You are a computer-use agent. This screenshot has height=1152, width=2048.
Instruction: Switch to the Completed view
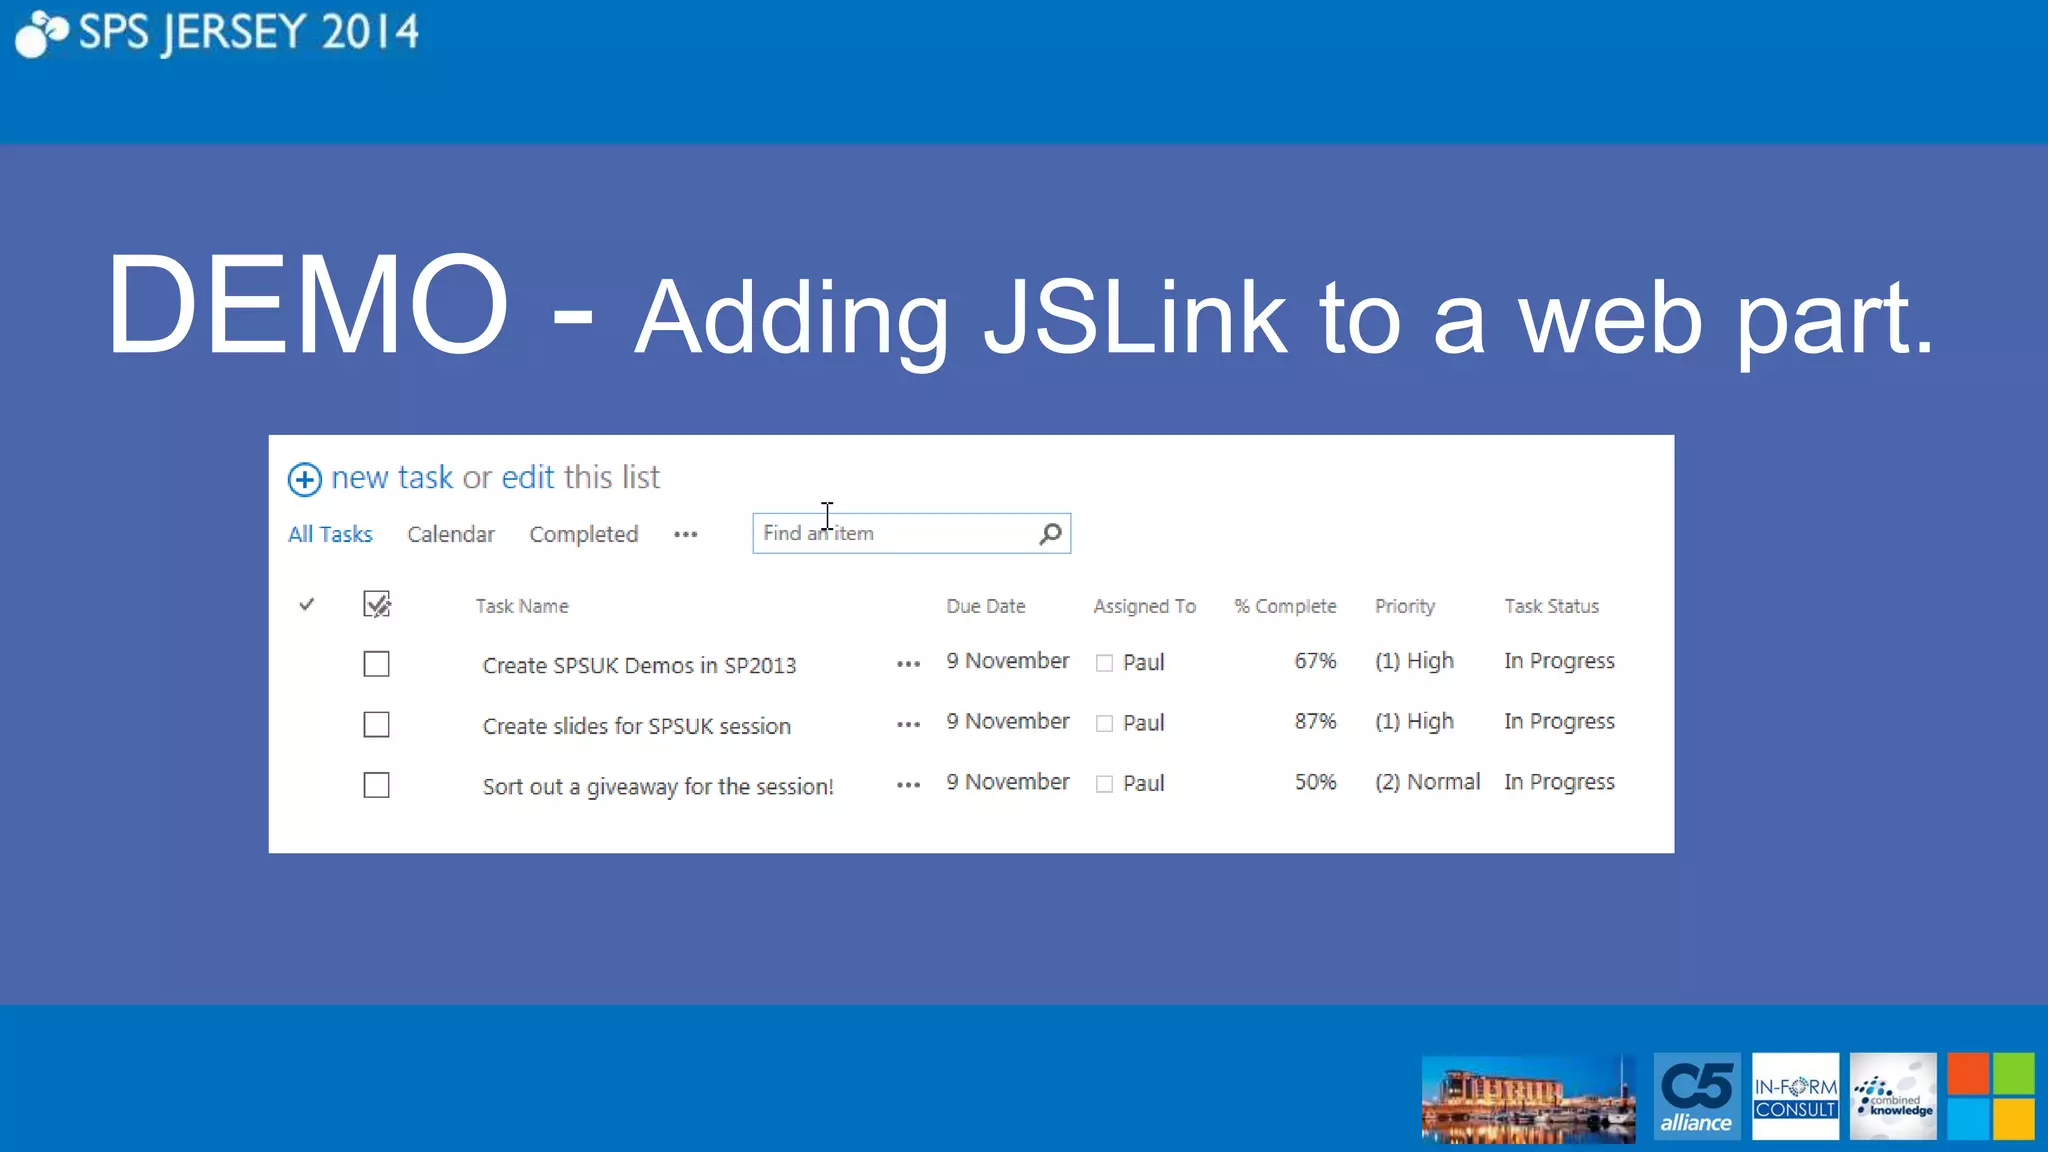583,535
